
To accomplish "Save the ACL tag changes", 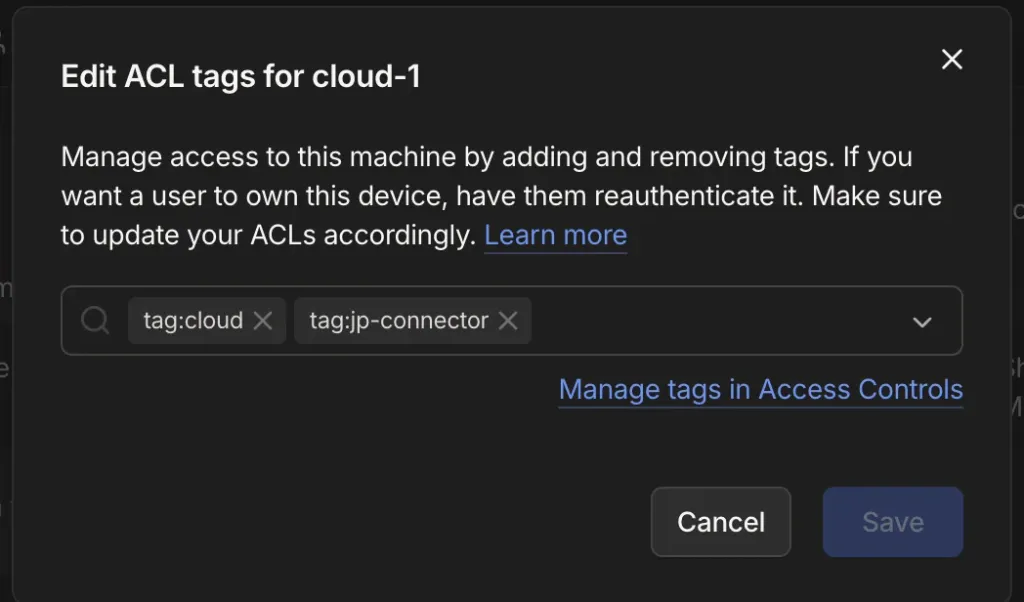I will pyautogui.click(x=893, y=522).
